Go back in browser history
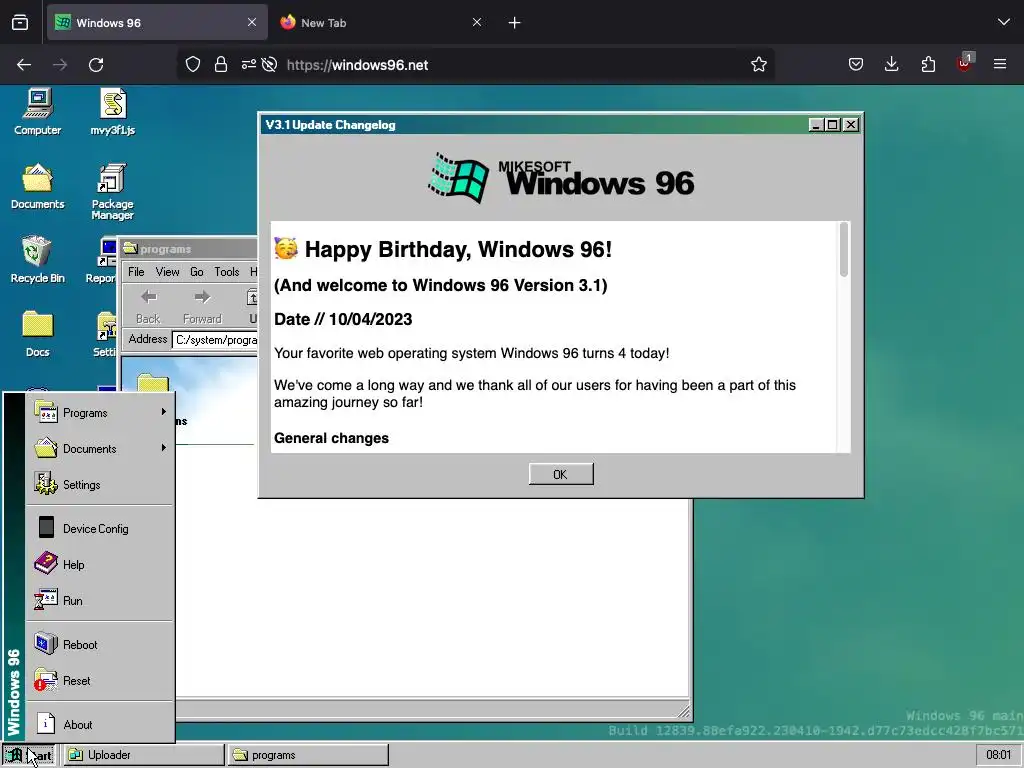This screenshot has height=768, width=1024. point(24,65)
